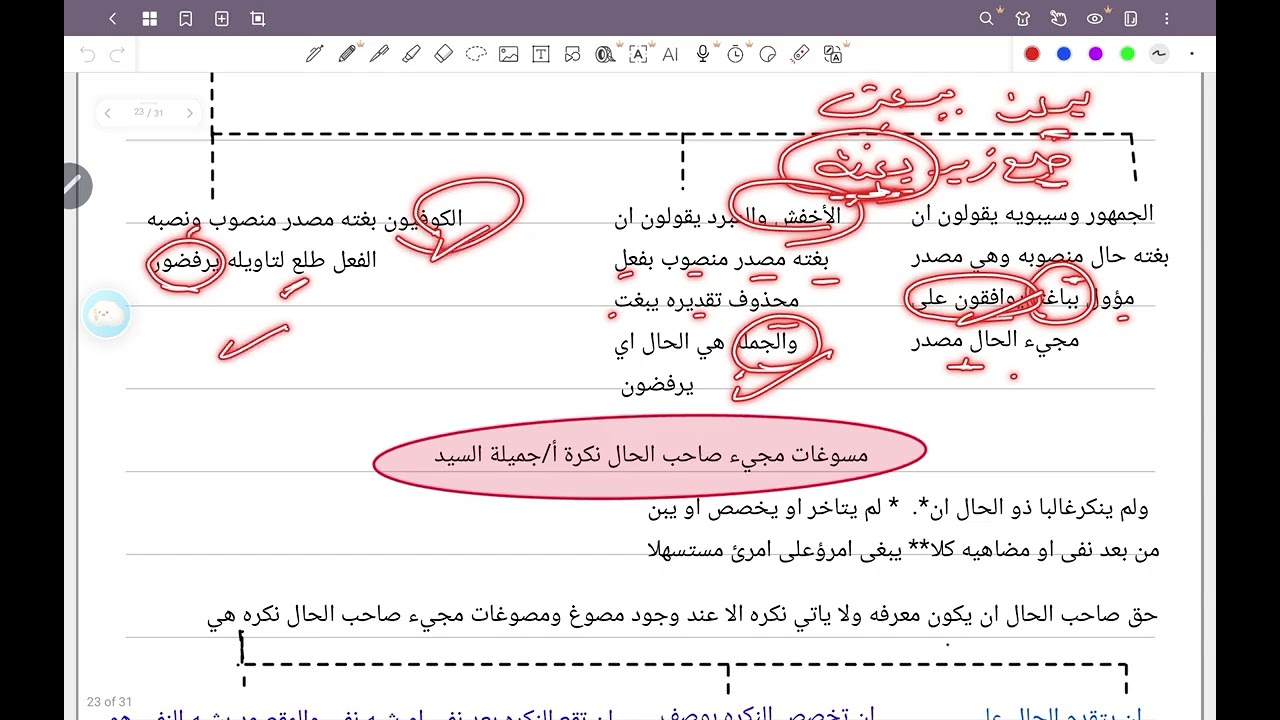The width and height of the screenshot is (1280, 720).
Task: Toggle finger touch drawing mode
Action: 1058,18
